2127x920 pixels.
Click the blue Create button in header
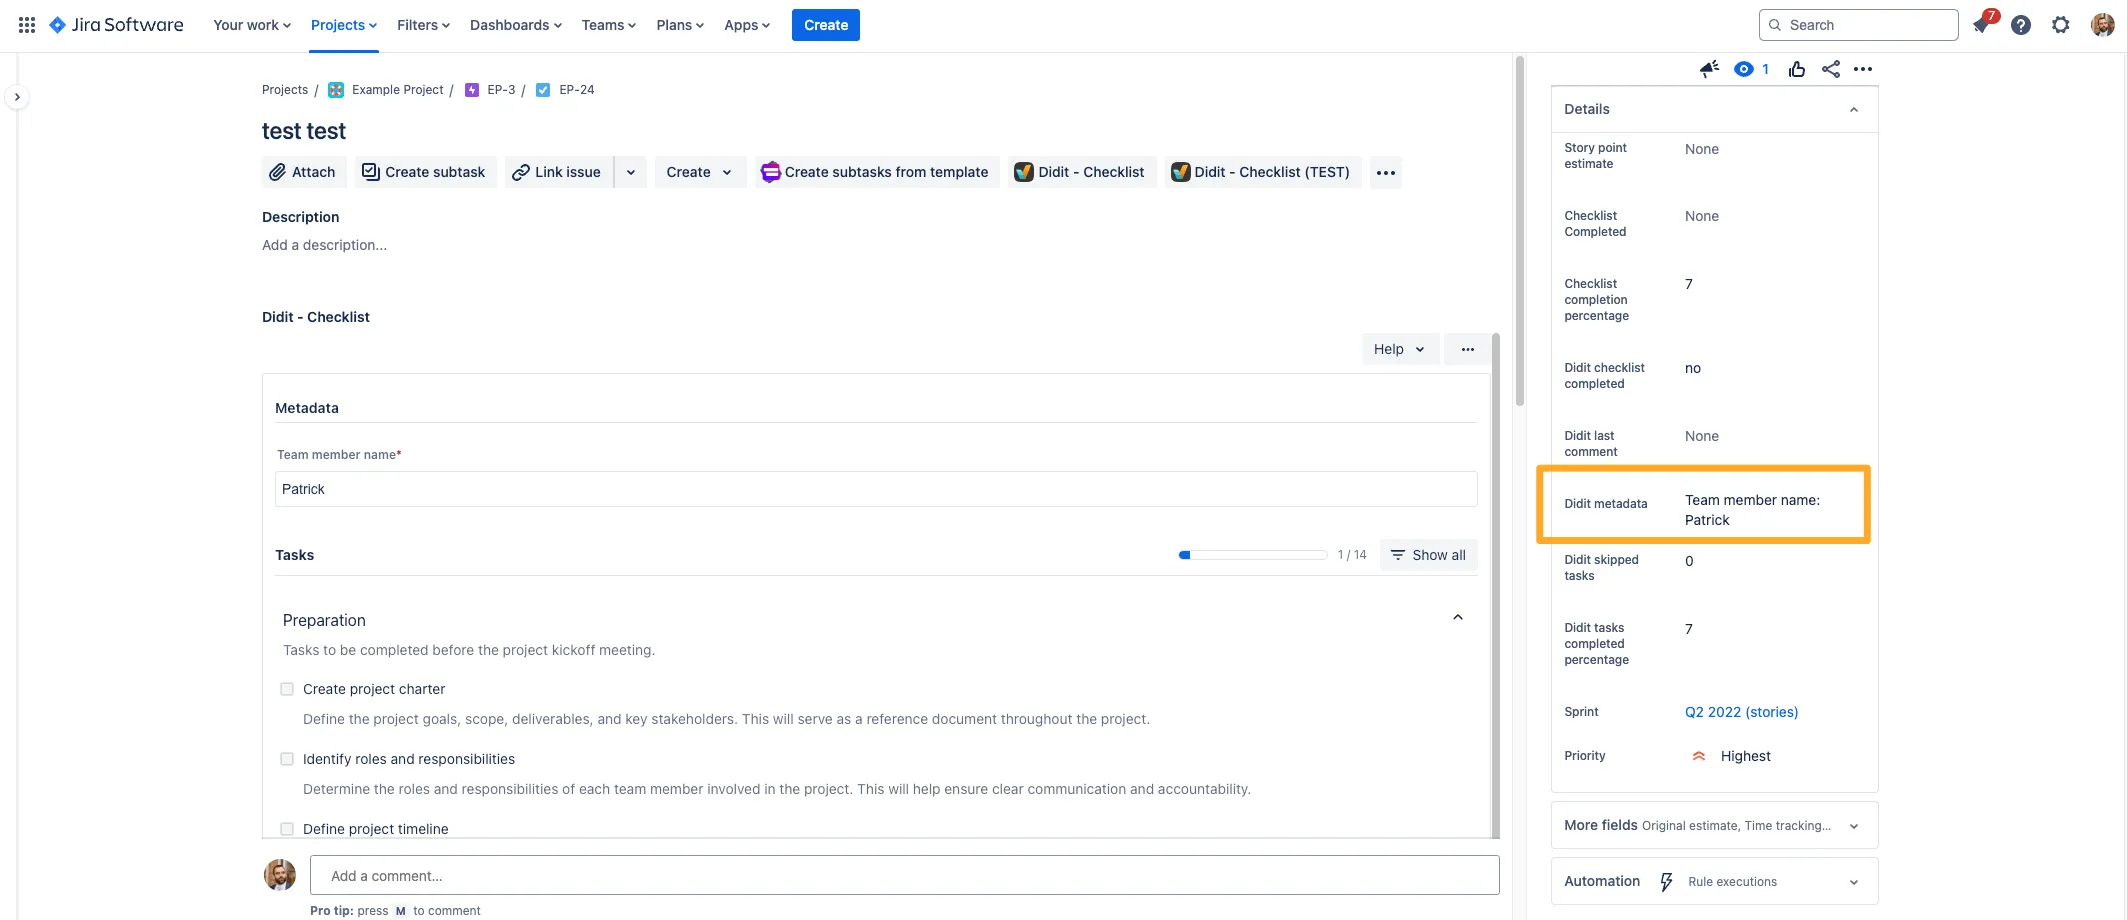coord(826,25)
